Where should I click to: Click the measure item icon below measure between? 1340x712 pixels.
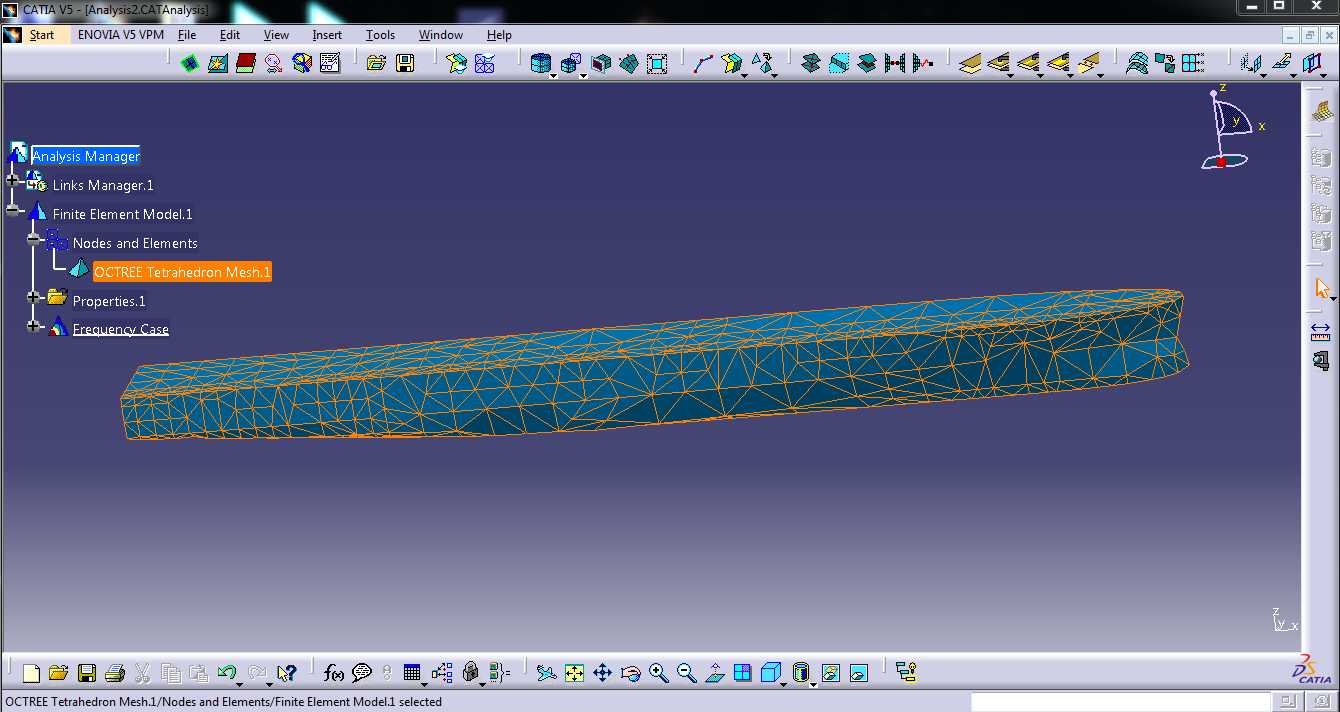point(1321,360)
